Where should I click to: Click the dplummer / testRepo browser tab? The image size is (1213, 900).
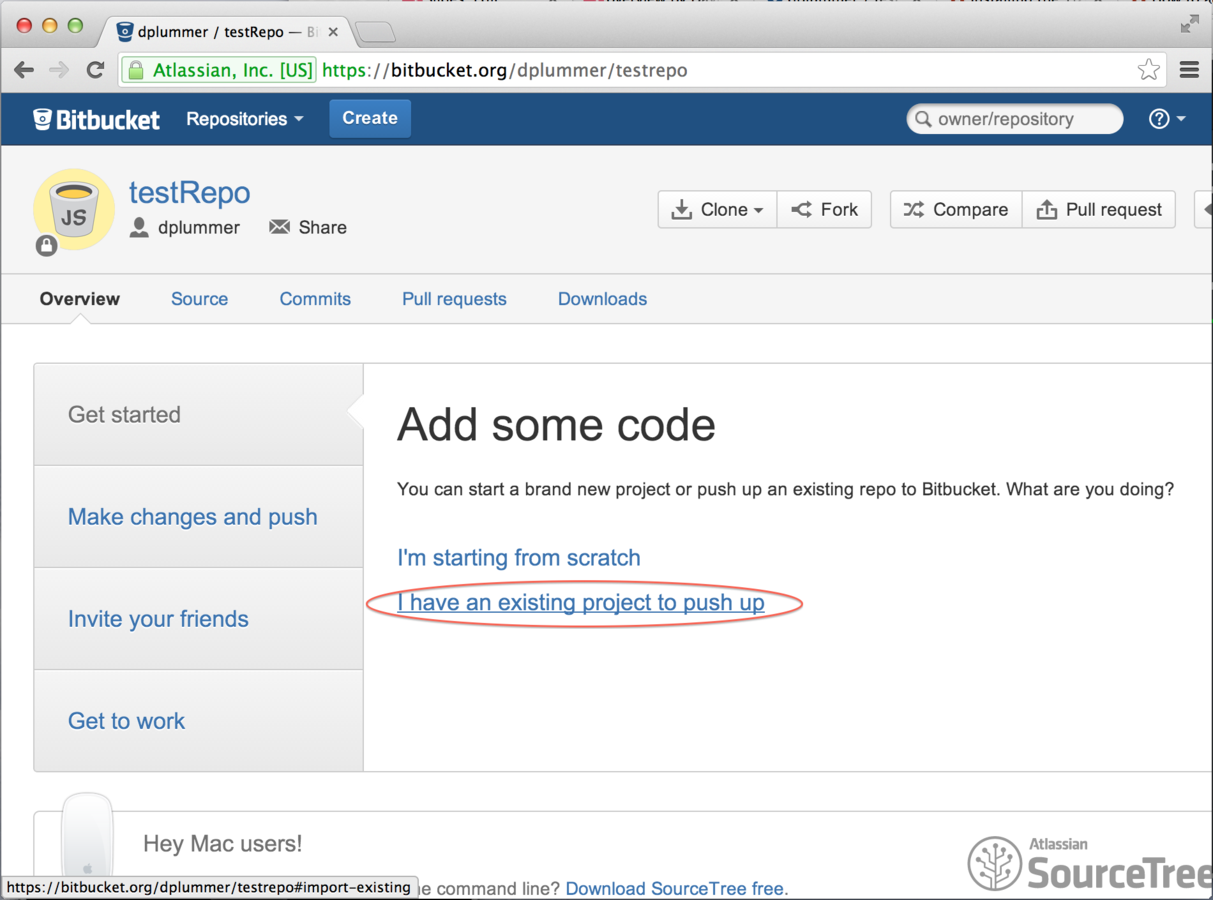[x=227, y=32]
